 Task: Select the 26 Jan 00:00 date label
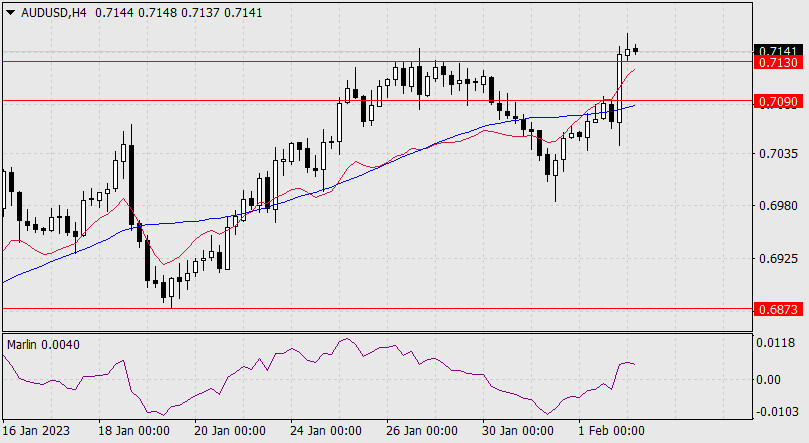(x=422, y=431)
